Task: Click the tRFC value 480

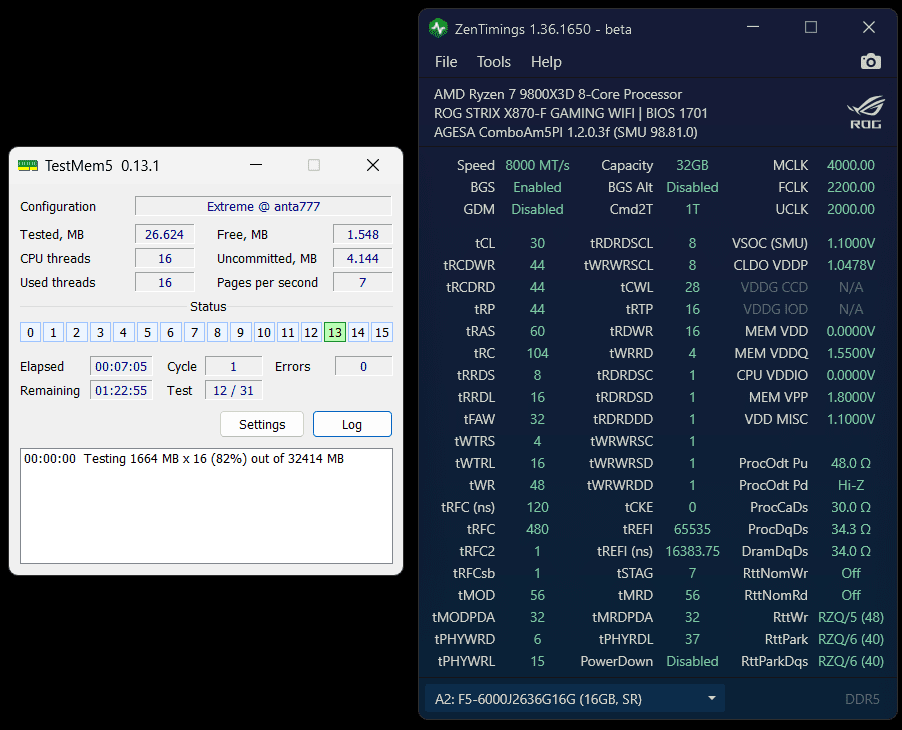Action: point(537,529)
